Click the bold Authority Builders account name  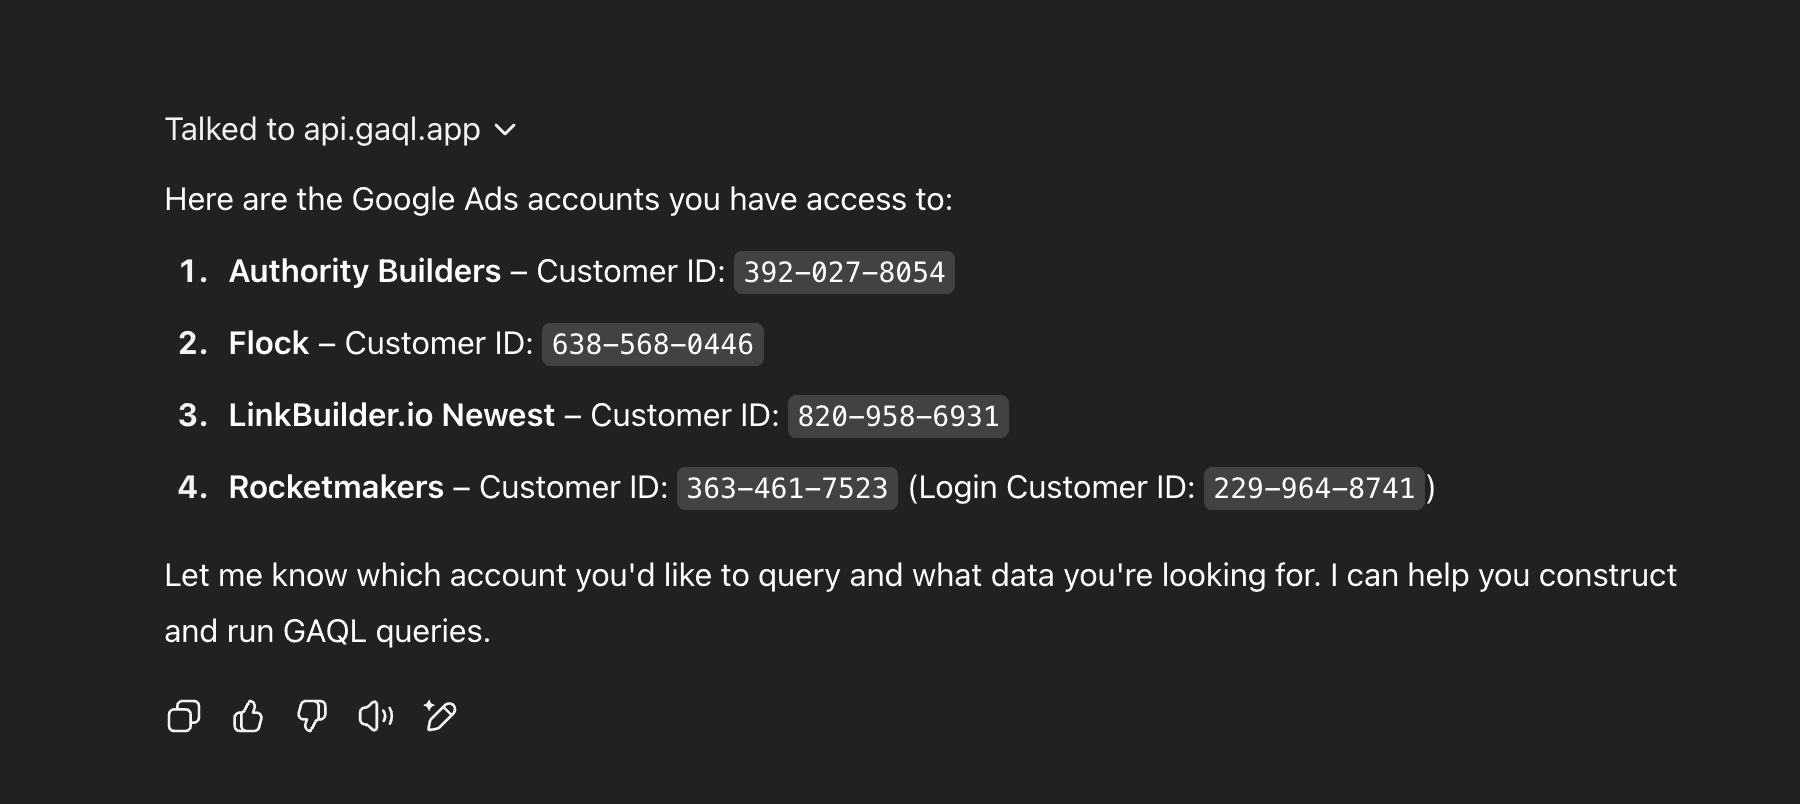tap(364, 271)
